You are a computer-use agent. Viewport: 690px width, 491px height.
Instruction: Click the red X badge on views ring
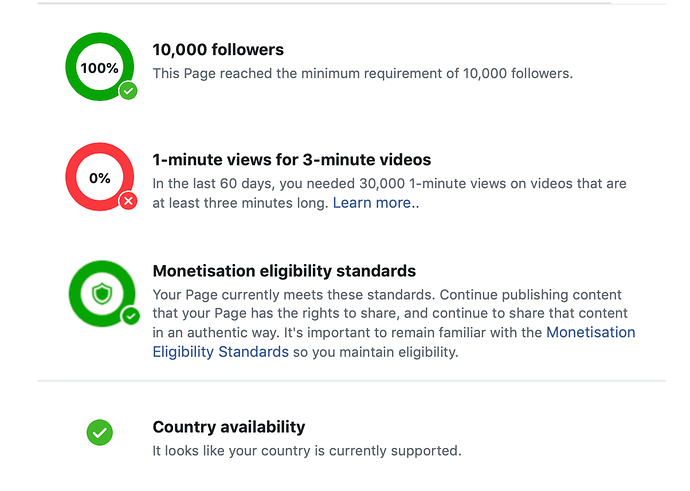[128, 201]
